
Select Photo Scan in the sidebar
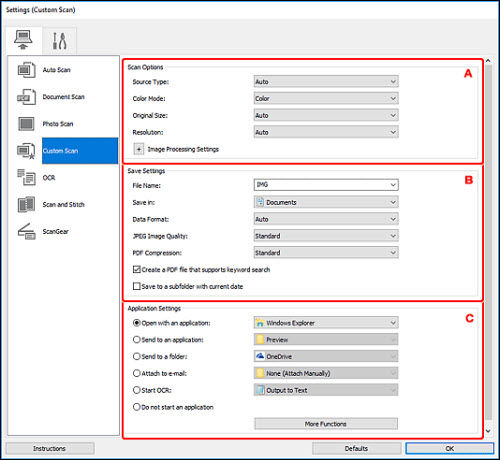(x=58, y=124)
